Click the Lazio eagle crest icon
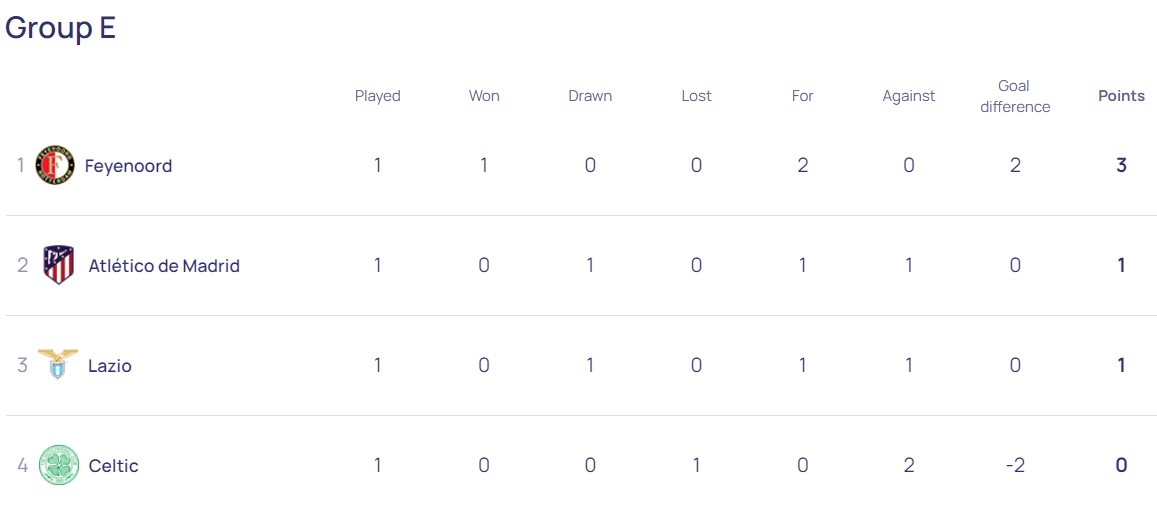The image size is (1157, 505). [x=58, y=365]
